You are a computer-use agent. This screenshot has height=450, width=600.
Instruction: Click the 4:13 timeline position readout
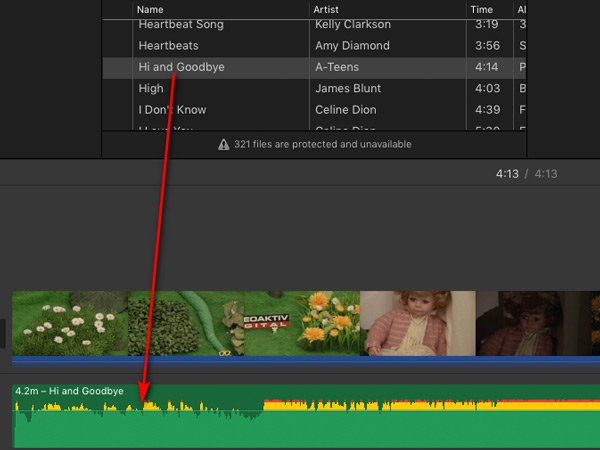507,174
